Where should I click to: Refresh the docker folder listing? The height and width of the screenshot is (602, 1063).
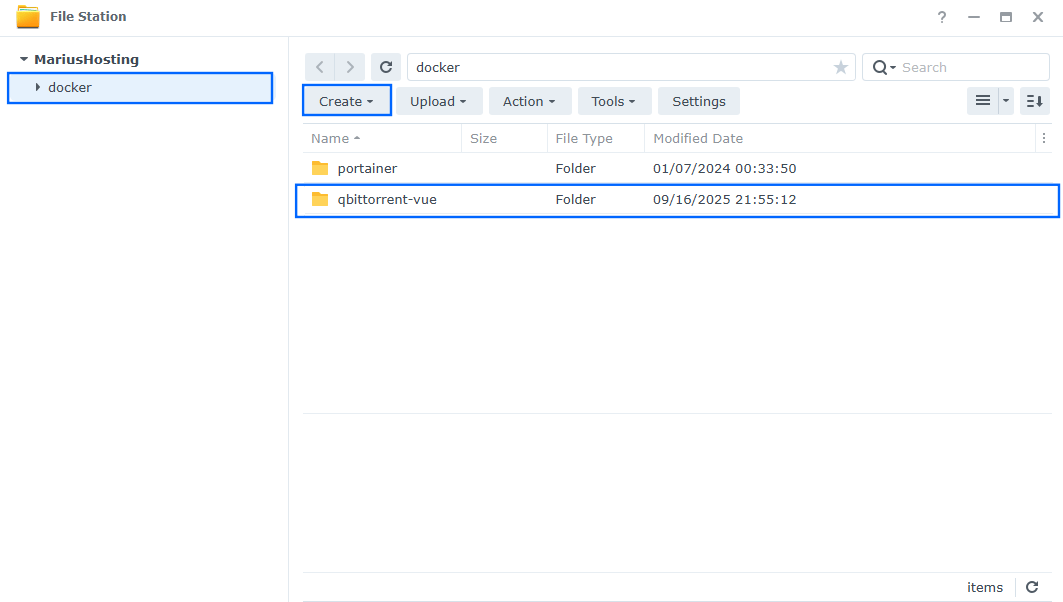(386, 67)
